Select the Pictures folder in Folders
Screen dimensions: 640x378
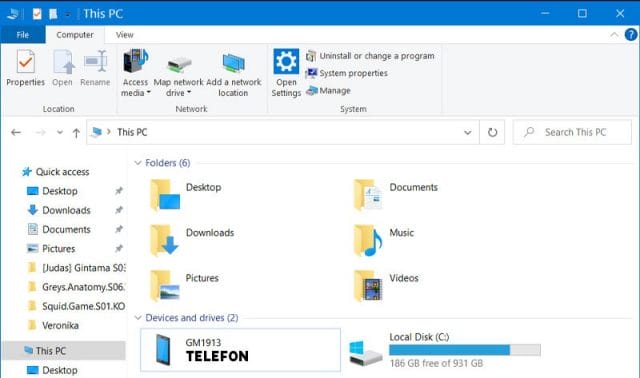tap(184, 285)
